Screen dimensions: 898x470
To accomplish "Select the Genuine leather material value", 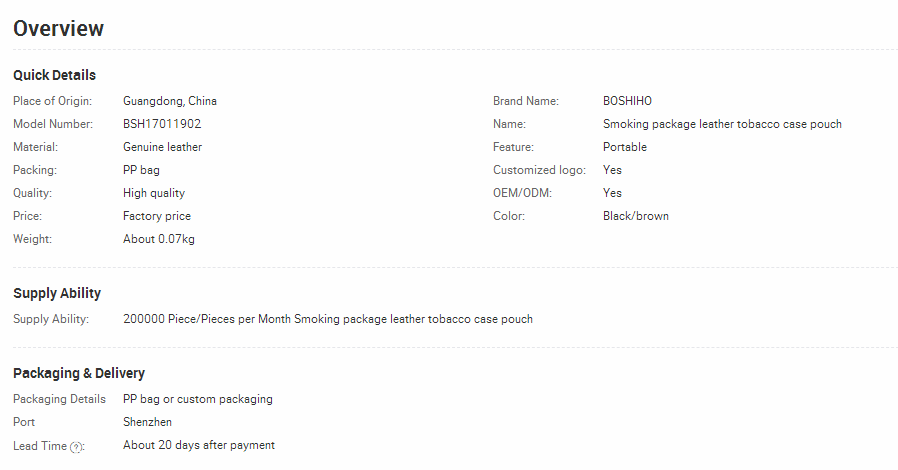I will tap(162, 147).
